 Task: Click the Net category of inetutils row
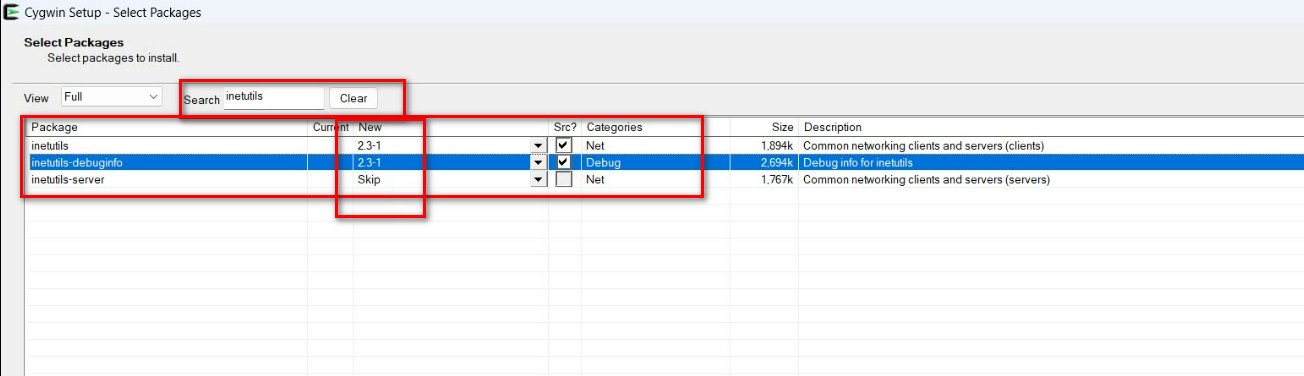coord(595,145)
